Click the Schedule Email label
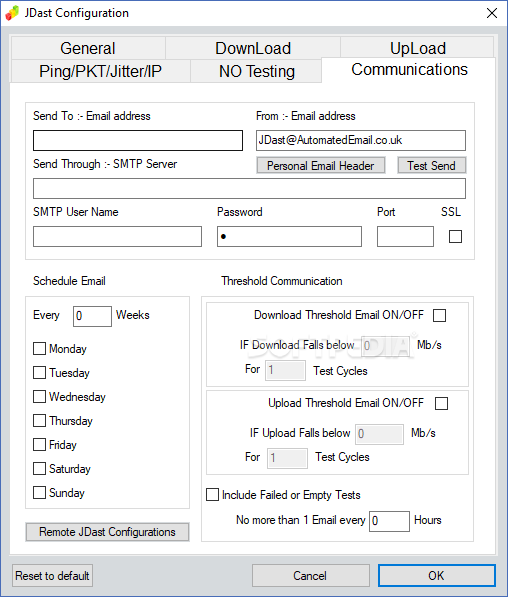This screenshot has width=508, height=597. [69, 281]
